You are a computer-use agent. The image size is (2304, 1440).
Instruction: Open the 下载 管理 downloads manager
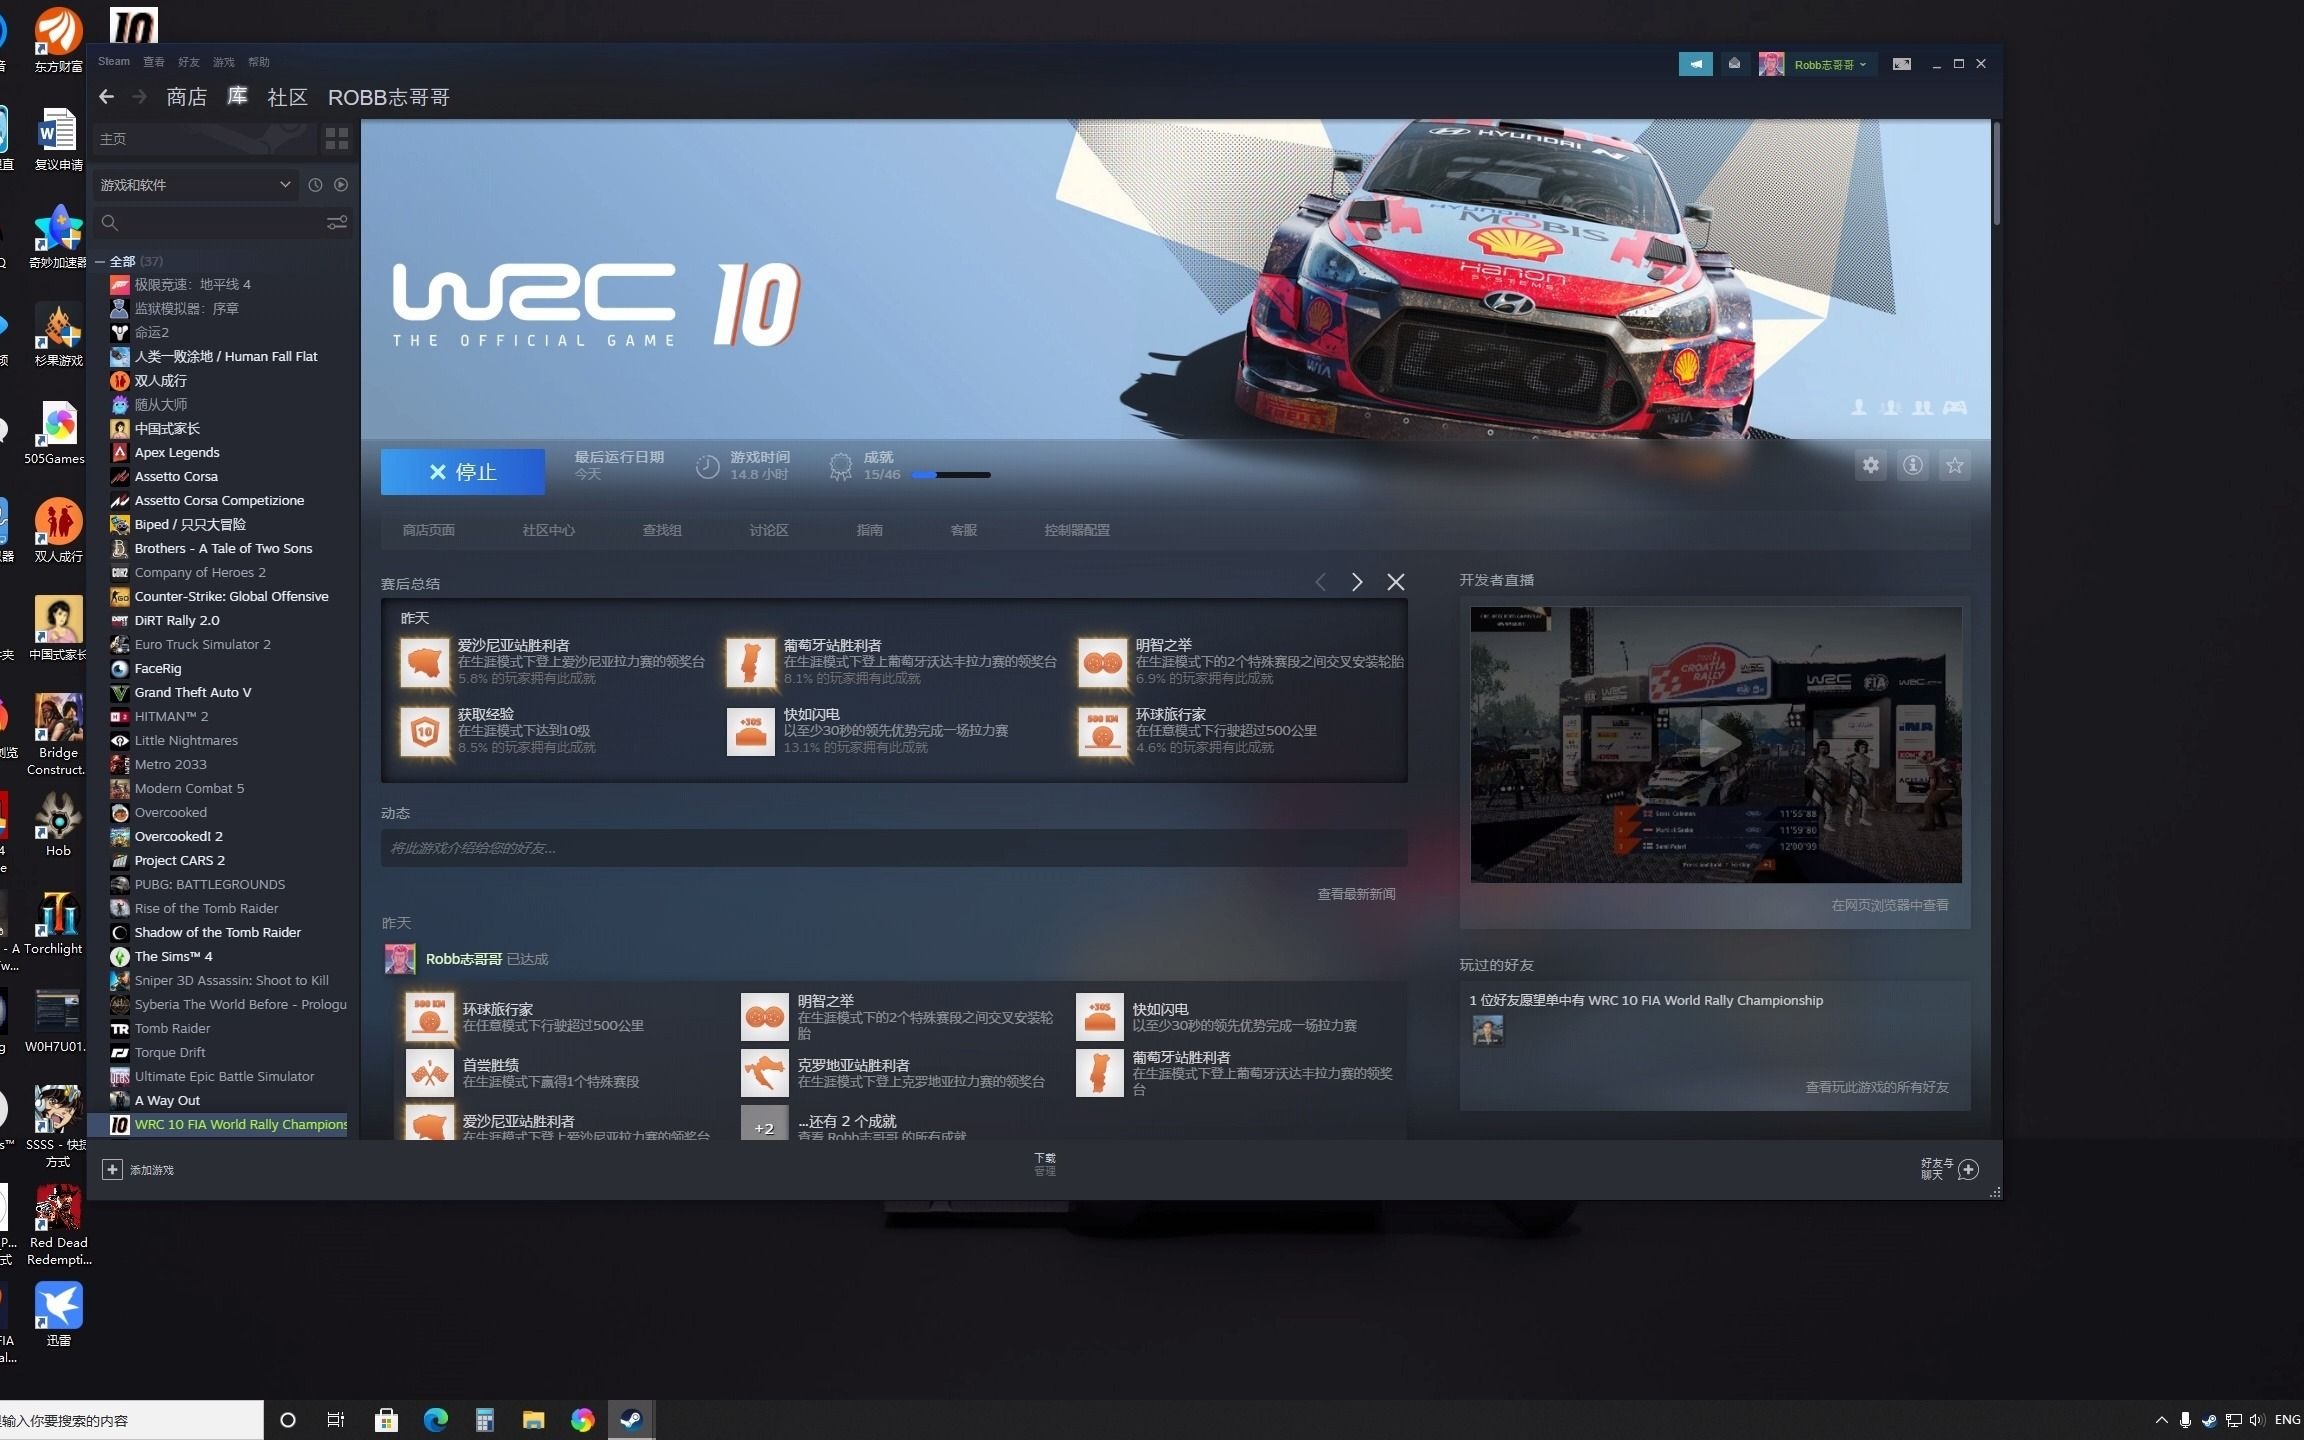(1045, 1164)
